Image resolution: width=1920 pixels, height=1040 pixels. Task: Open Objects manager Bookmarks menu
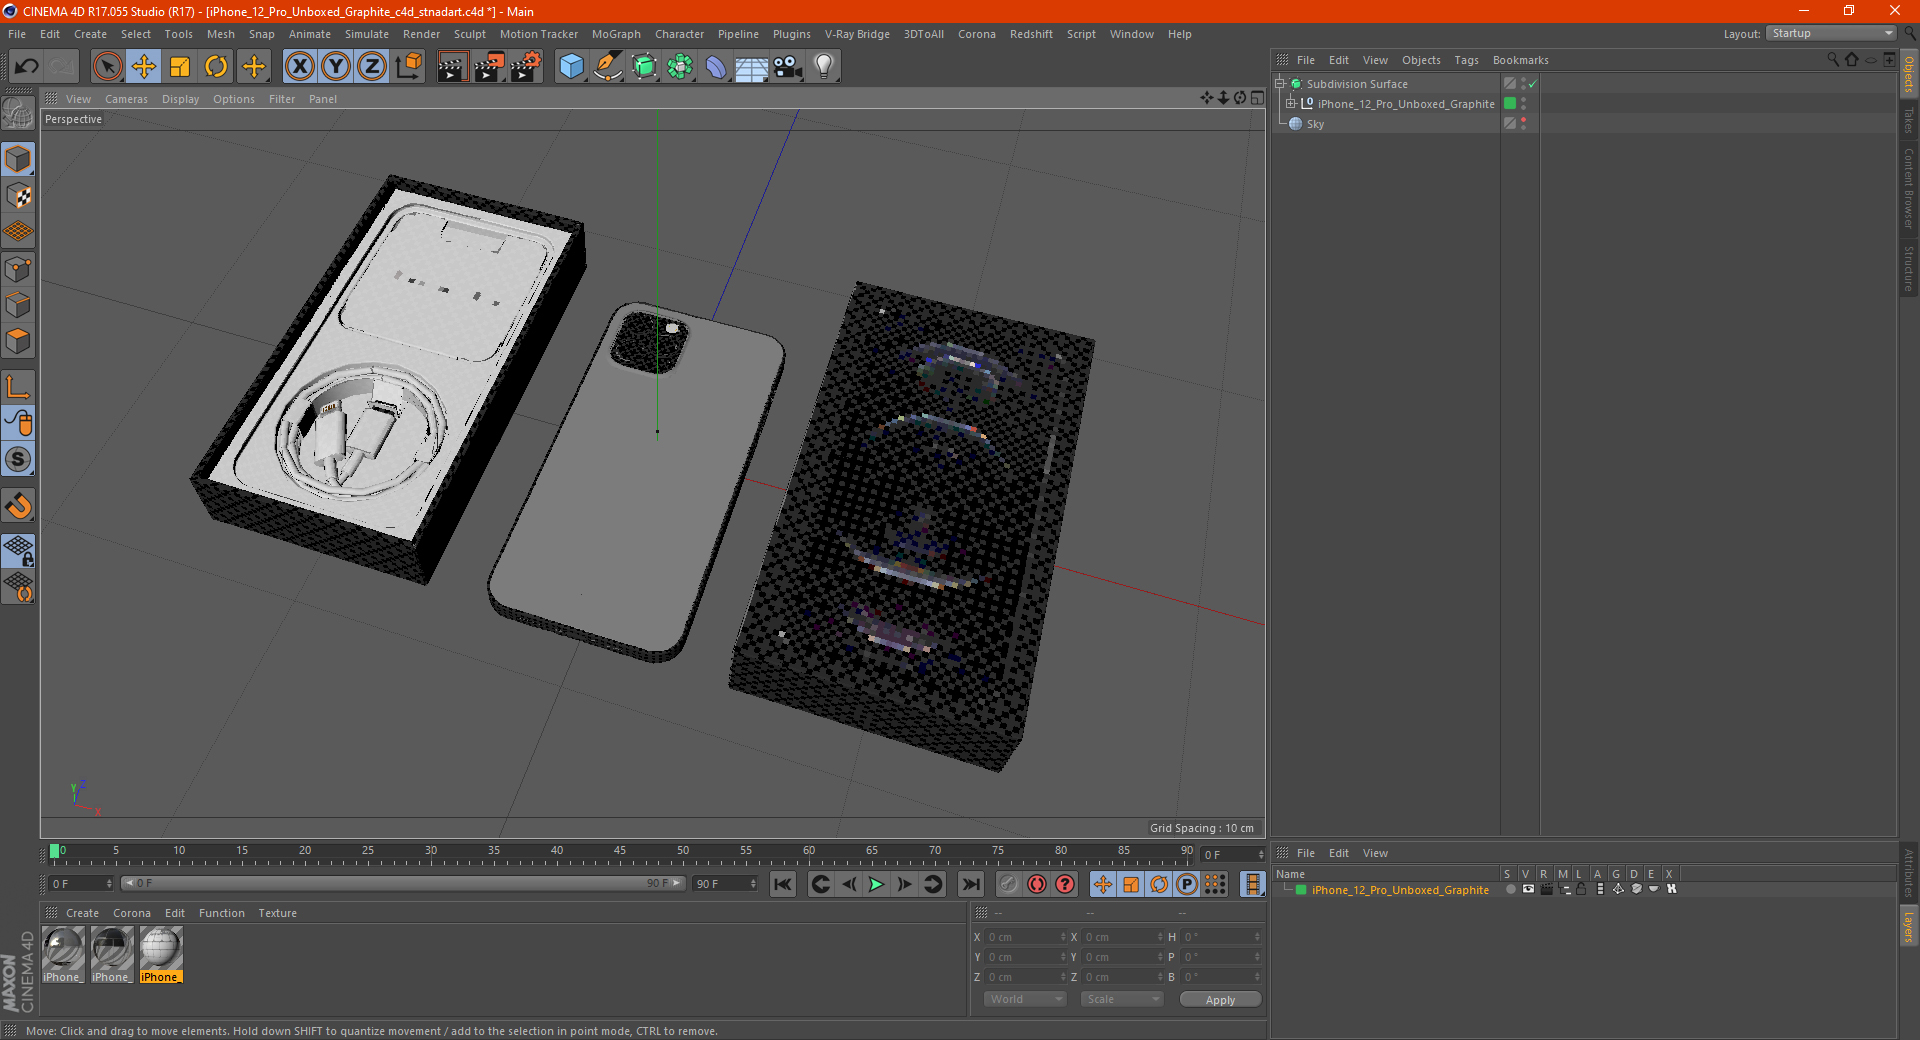1520,60
